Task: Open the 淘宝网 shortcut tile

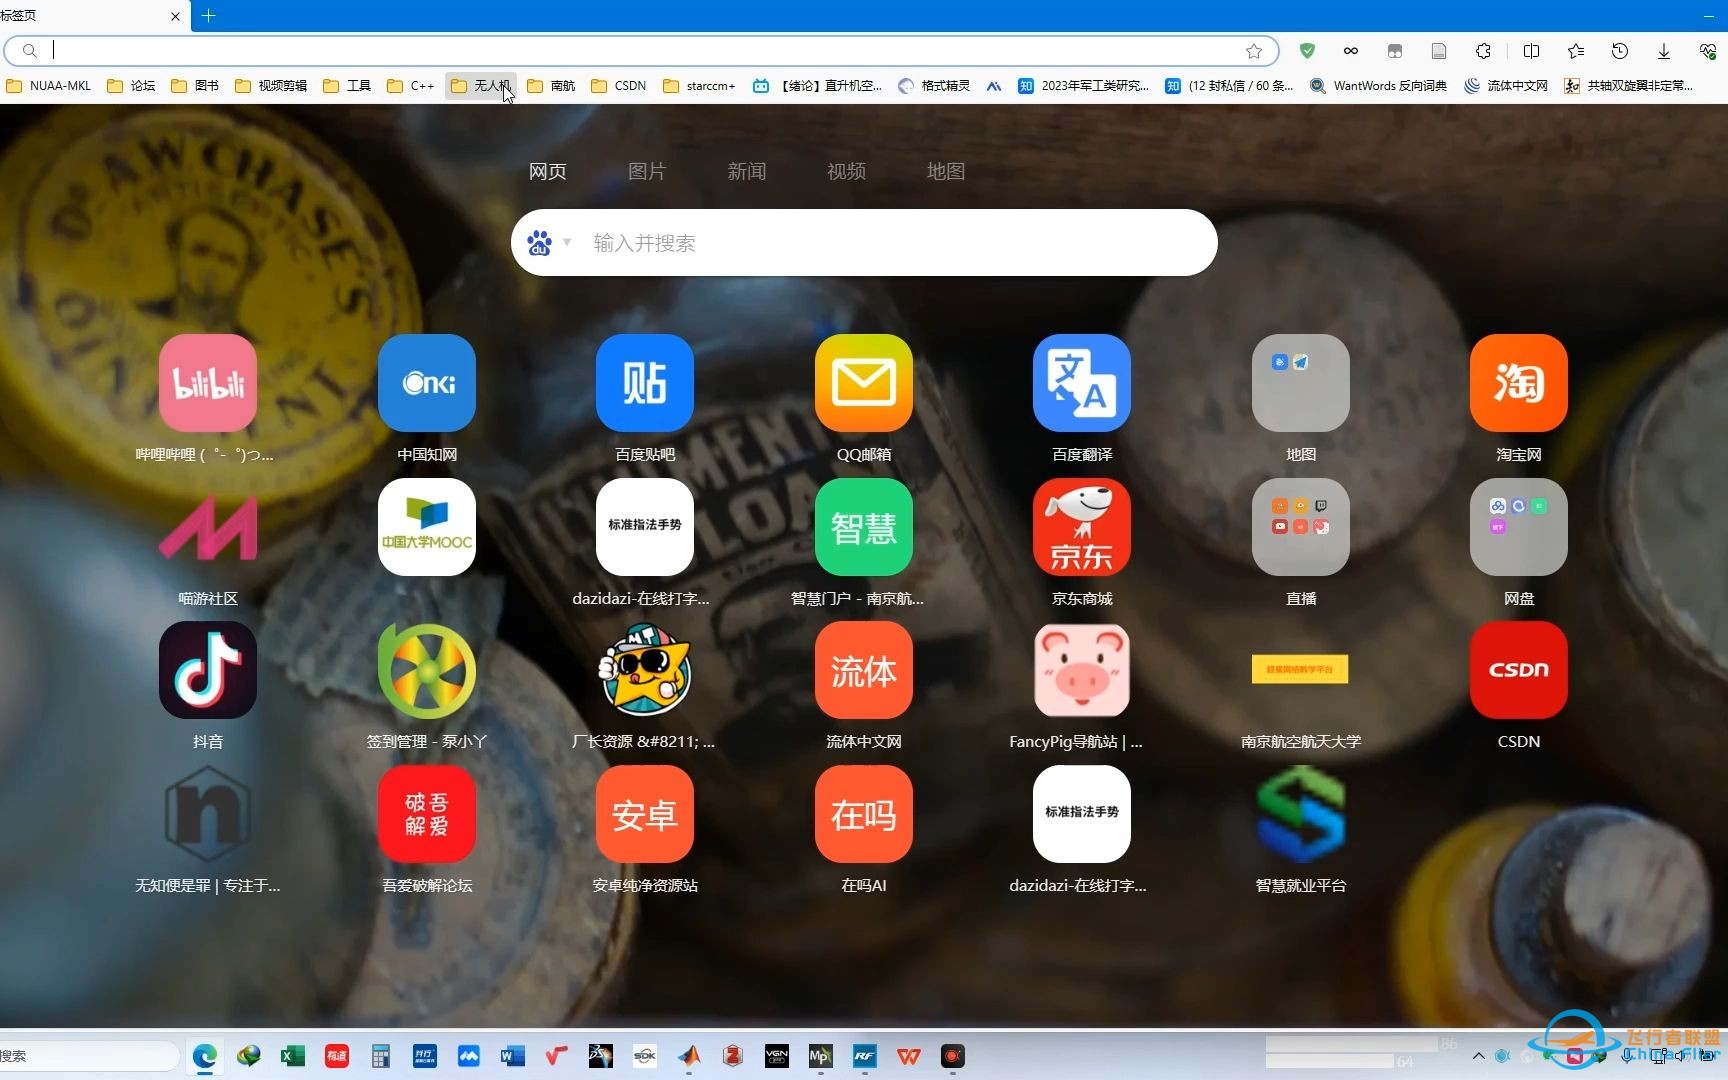Action: click(x=1519, y=383)
